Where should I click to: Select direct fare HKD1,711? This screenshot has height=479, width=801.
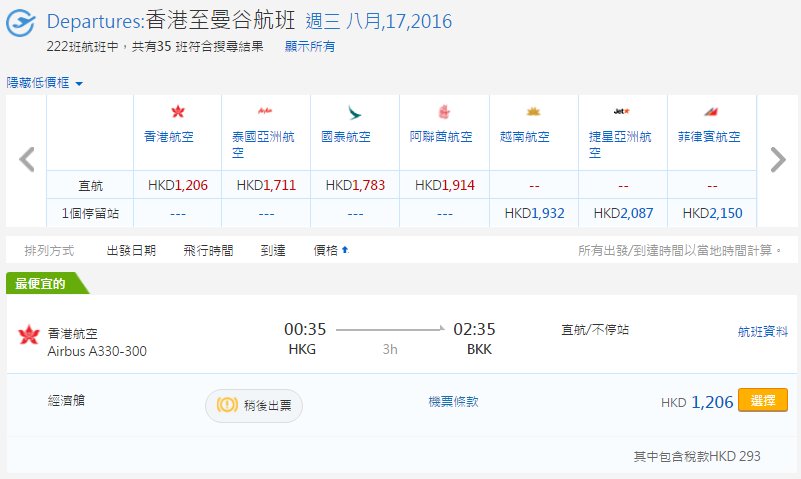point(266,185)
